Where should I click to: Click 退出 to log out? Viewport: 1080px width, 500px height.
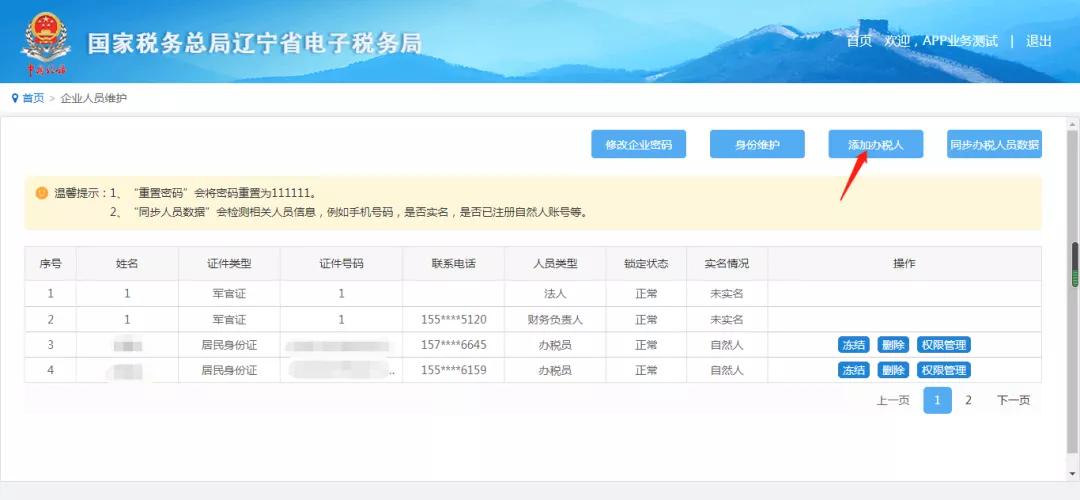pyautogui.click(x=1039, y=41)
